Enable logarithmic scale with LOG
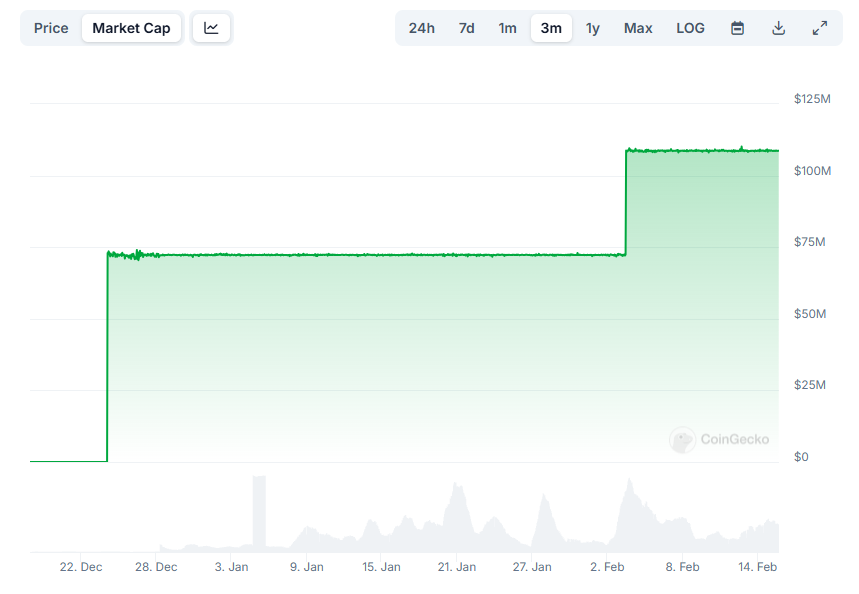 (690, 28)
